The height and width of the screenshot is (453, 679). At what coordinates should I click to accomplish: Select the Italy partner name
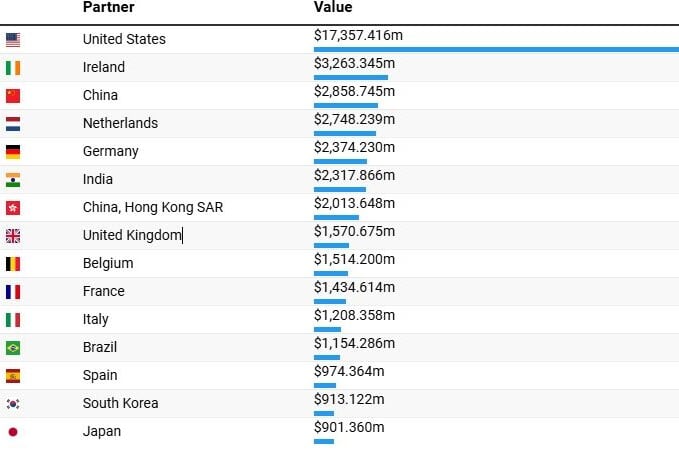tap(96, 319)
